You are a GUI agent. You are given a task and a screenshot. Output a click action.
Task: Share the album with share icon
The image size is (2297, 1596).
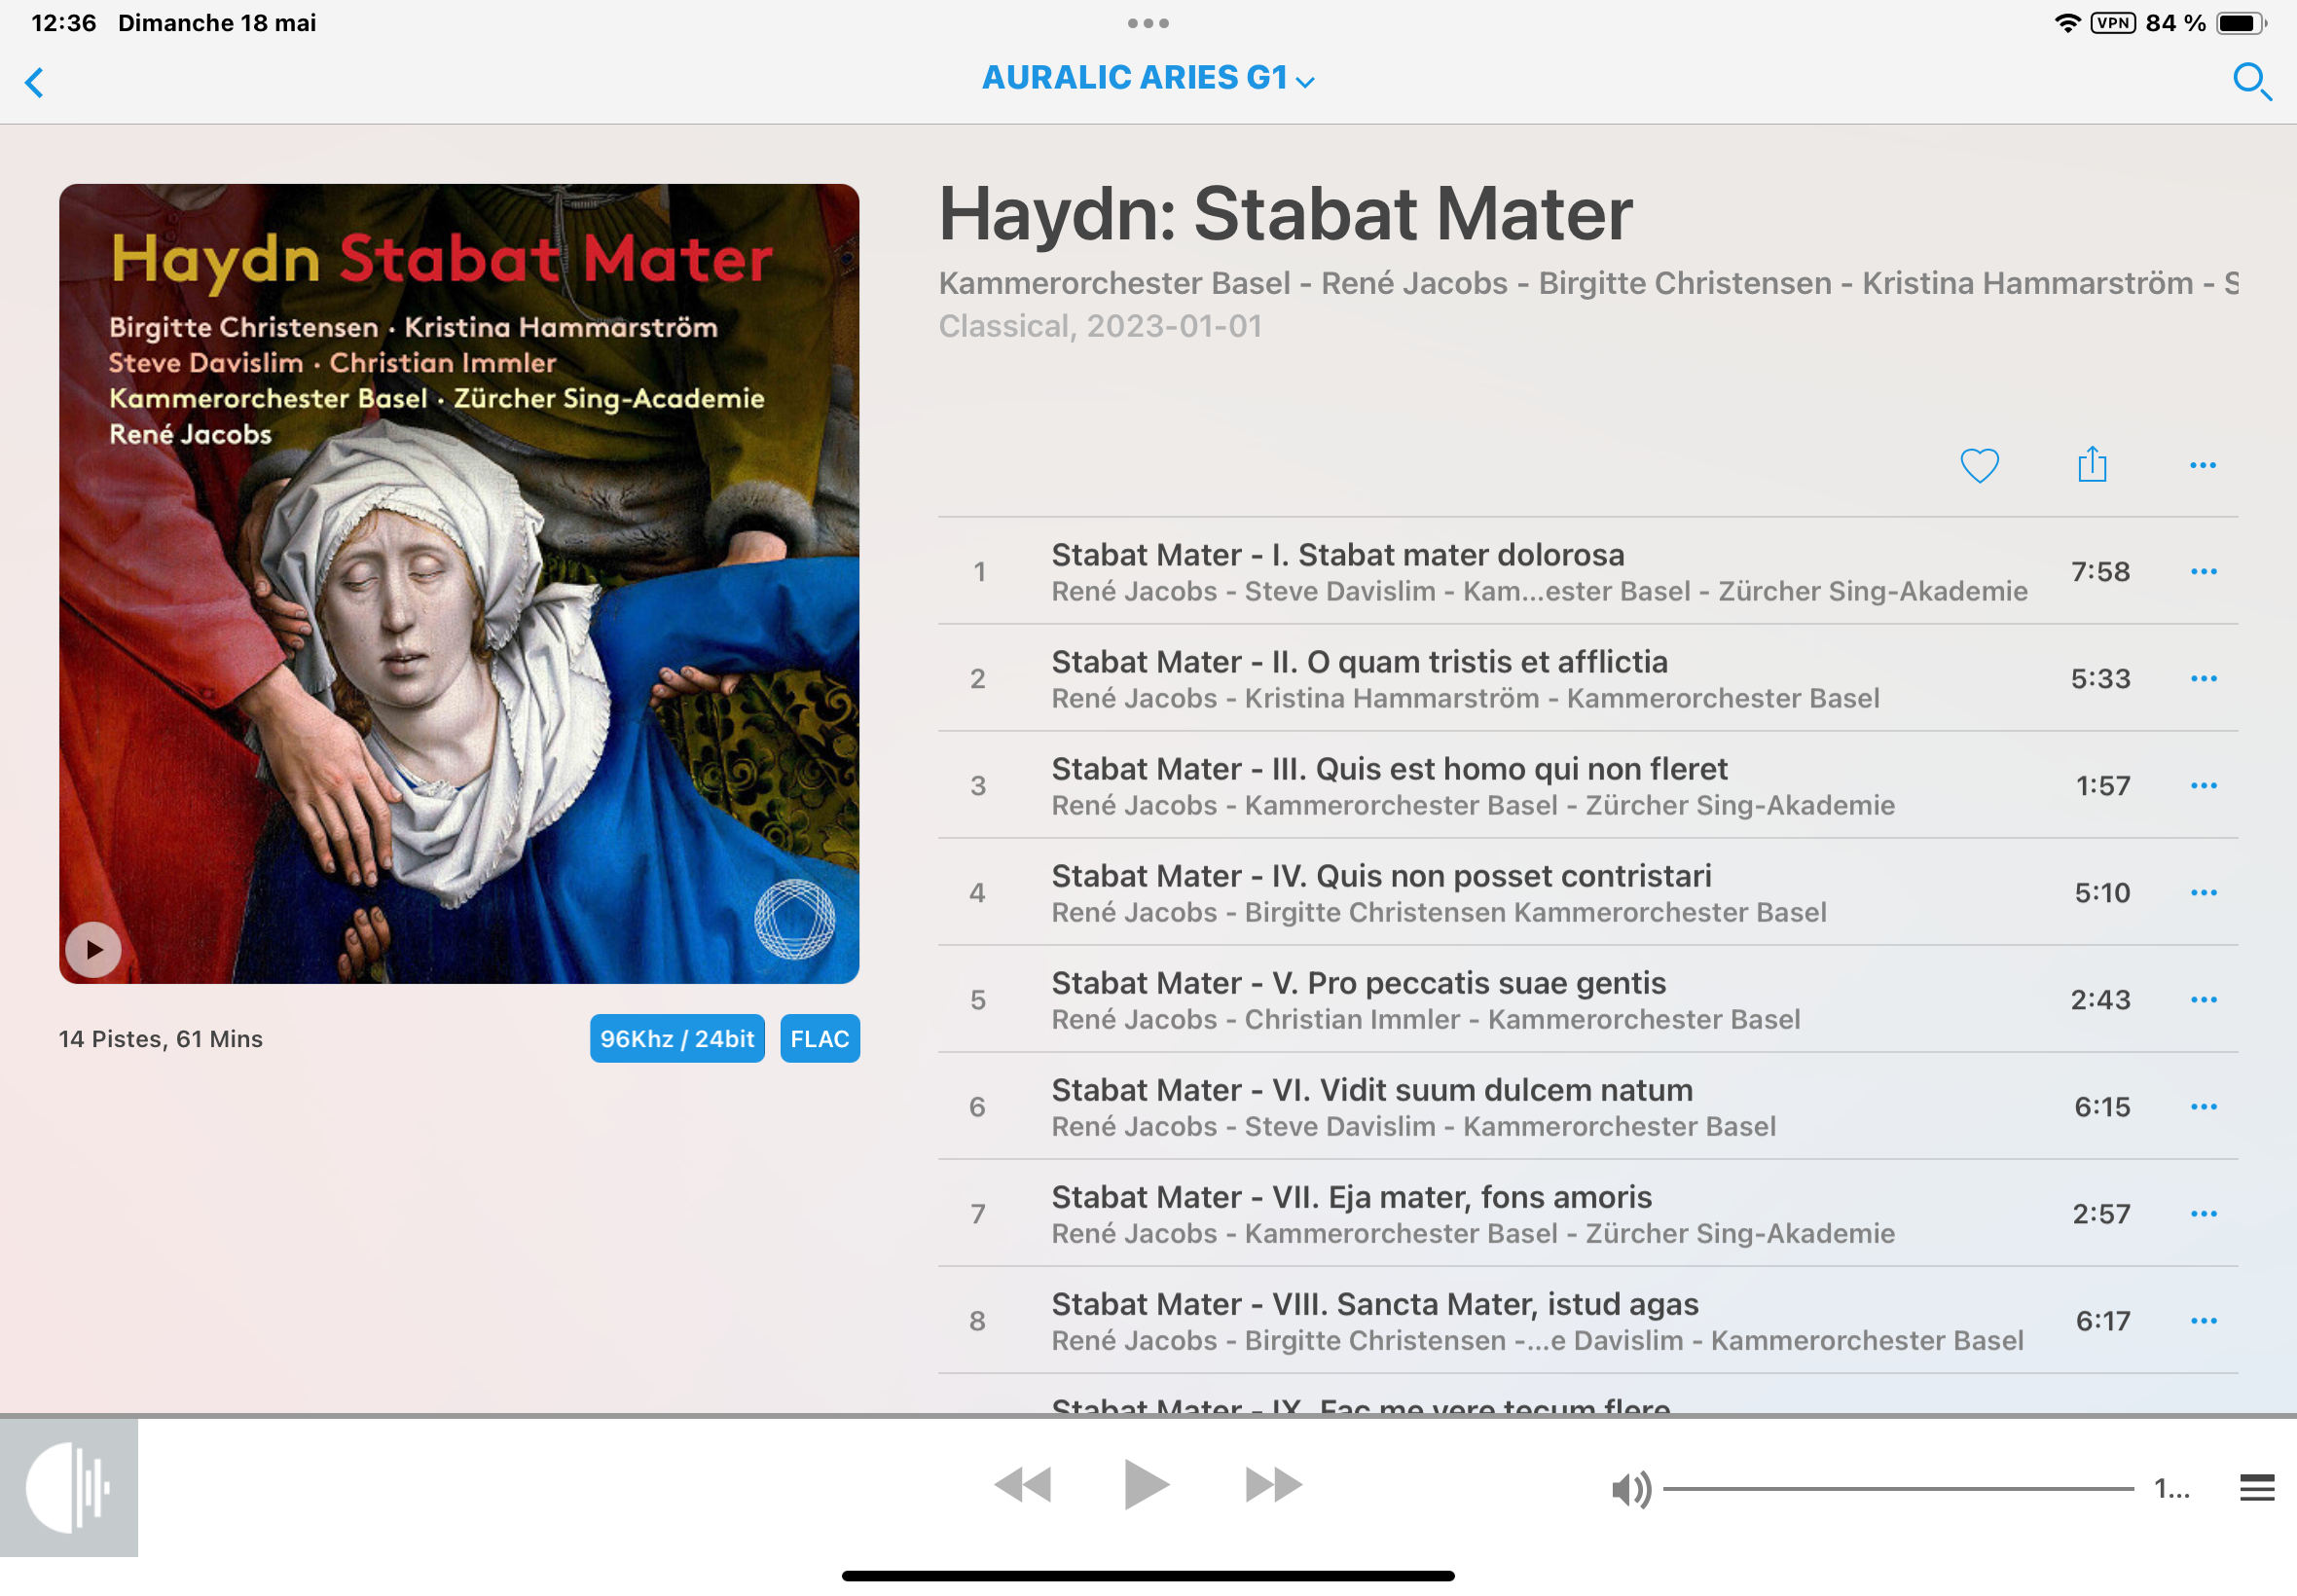2092,465
